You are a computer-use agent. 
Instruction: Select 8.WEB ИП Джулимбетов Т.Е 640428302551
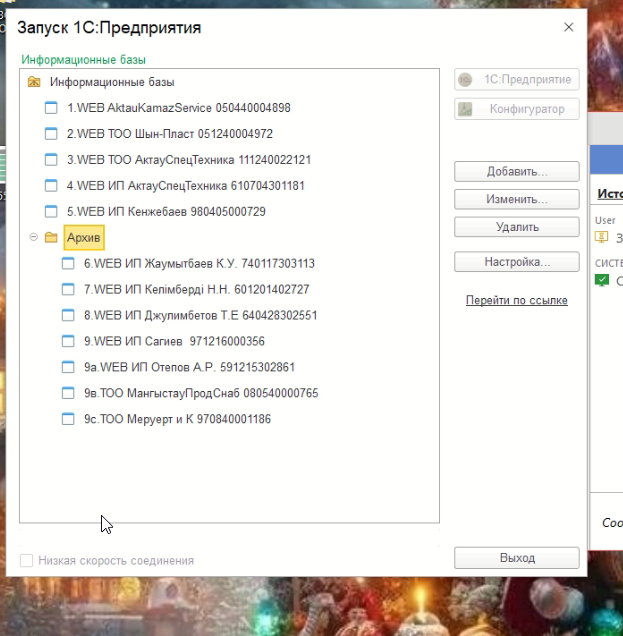201,316
